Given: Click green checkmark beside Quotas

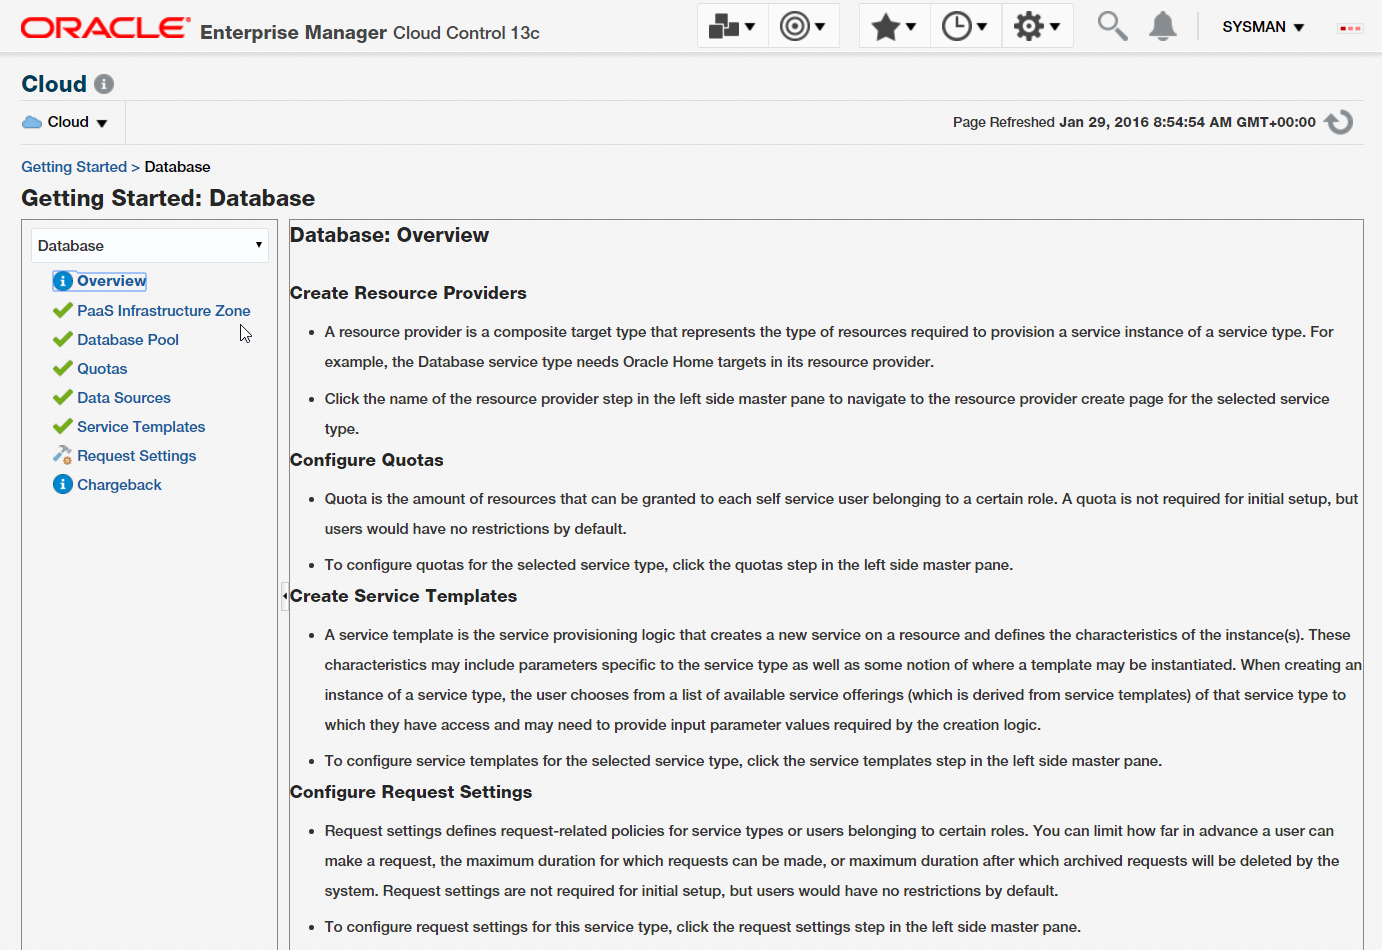Looking at the screenshot, I should 63,368.
